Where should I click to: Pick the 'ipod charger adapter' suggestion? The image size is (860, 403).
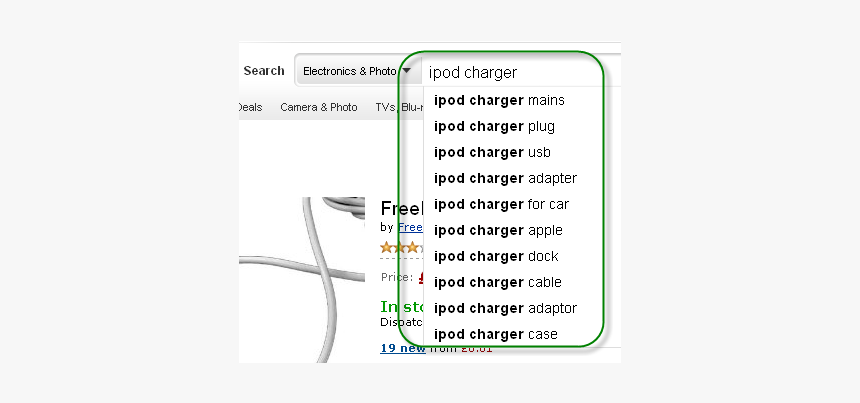505,178
